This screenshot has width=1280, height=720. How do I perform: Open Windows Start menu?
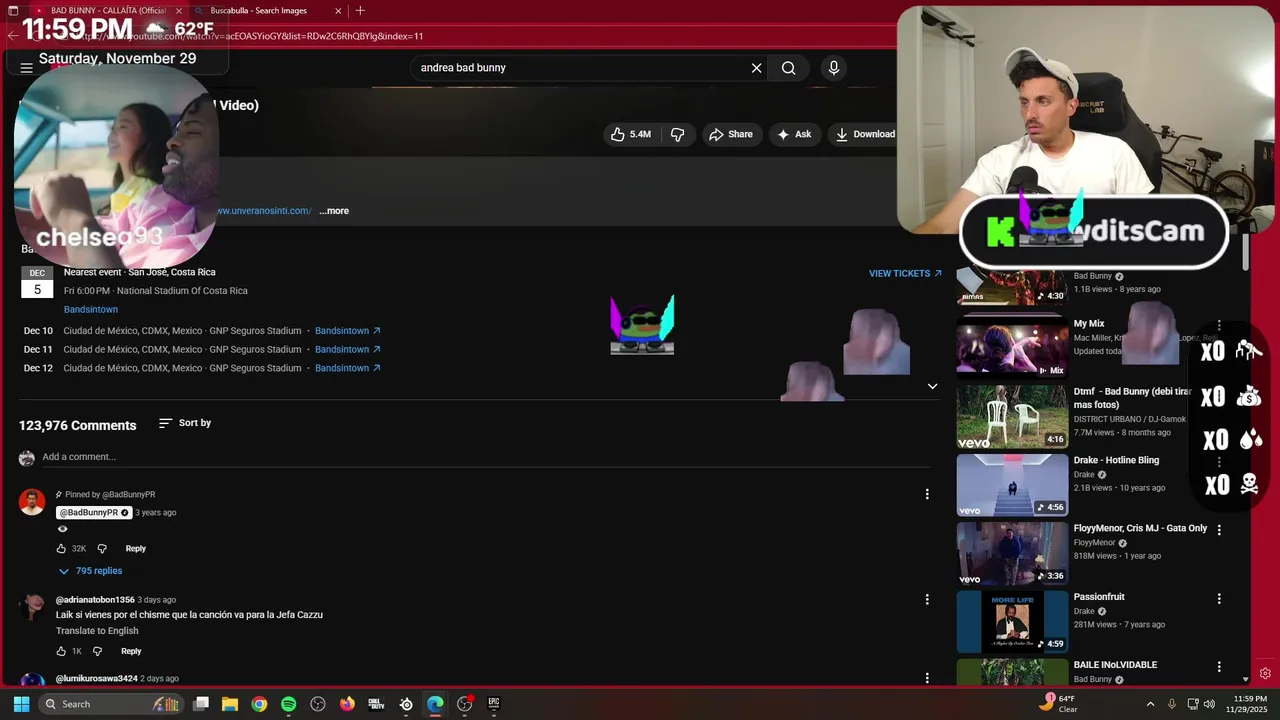(x=21, y=704)
